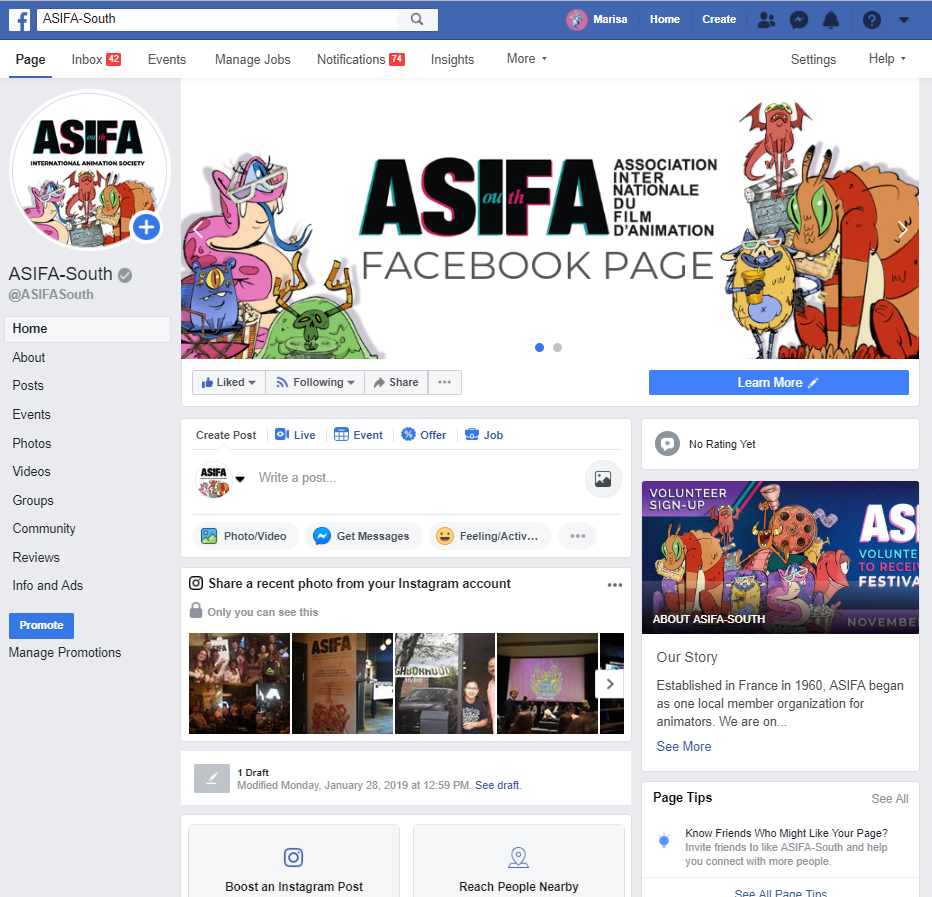The width and height of the screenshot is (932, 897).
Task: Open three-dot menu on Instagram share card
Action: tap(615, 585)
